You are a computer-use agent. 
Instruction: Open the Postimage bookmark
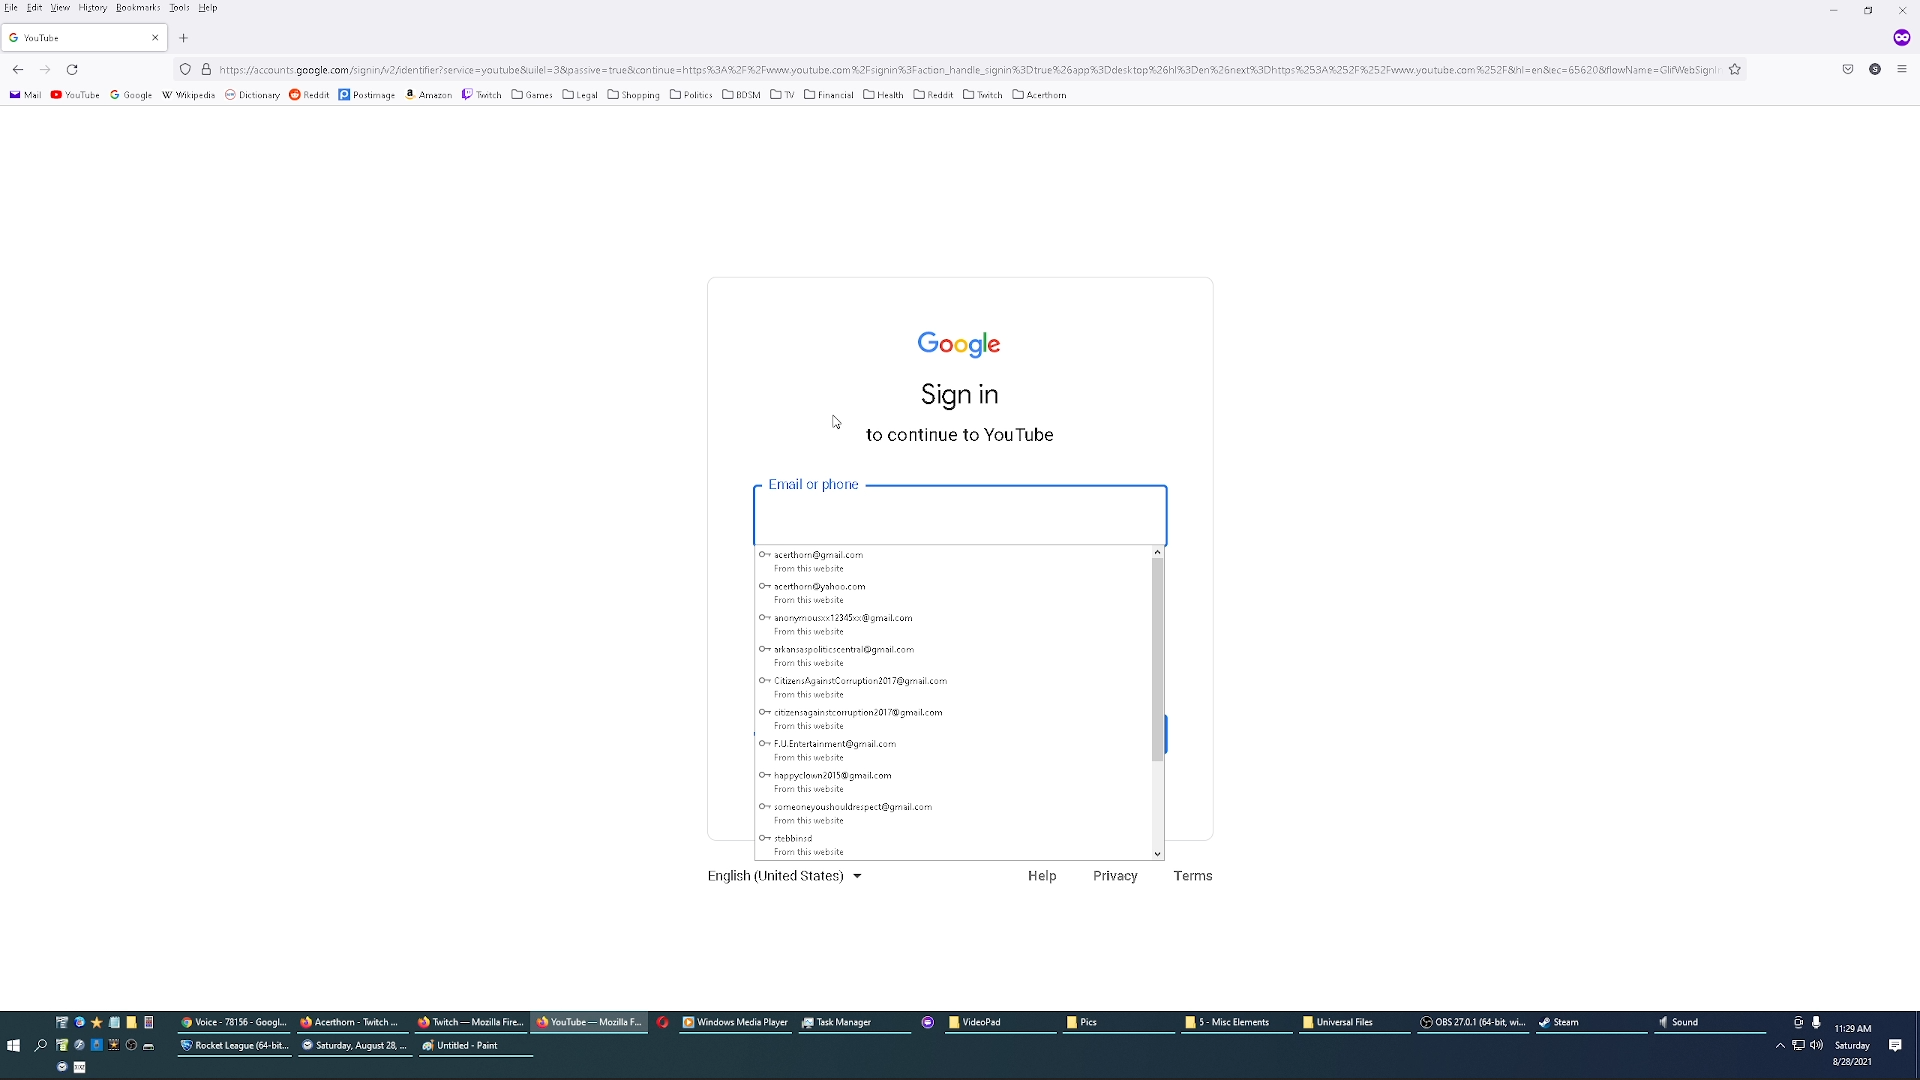coord(366,95)
